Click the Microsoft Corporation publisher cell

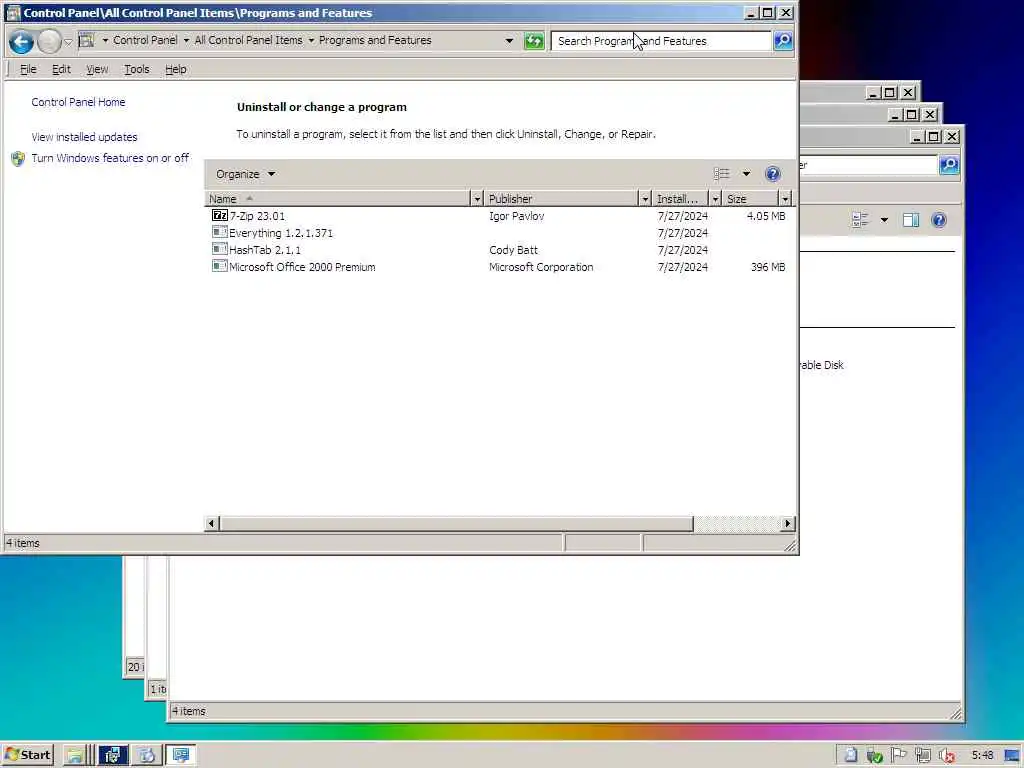click(541, 267)
